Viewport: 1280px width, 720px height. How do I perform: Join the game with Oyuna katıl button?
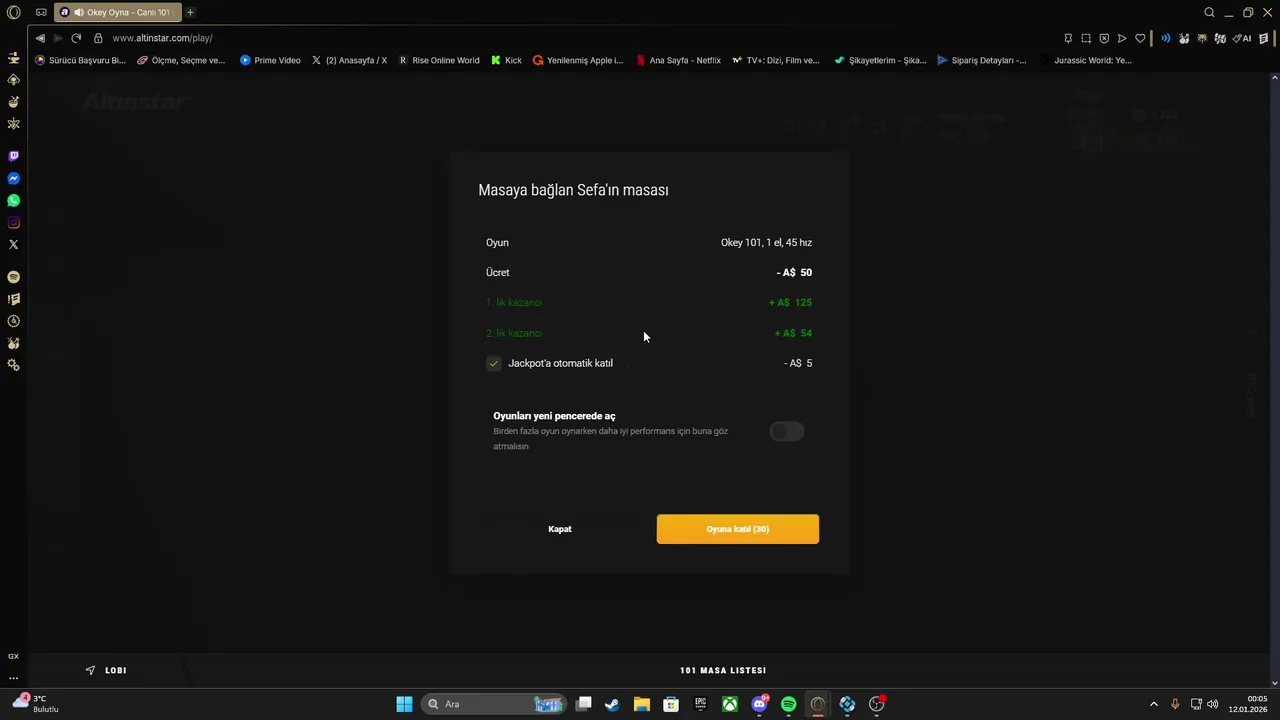(737, 529)
